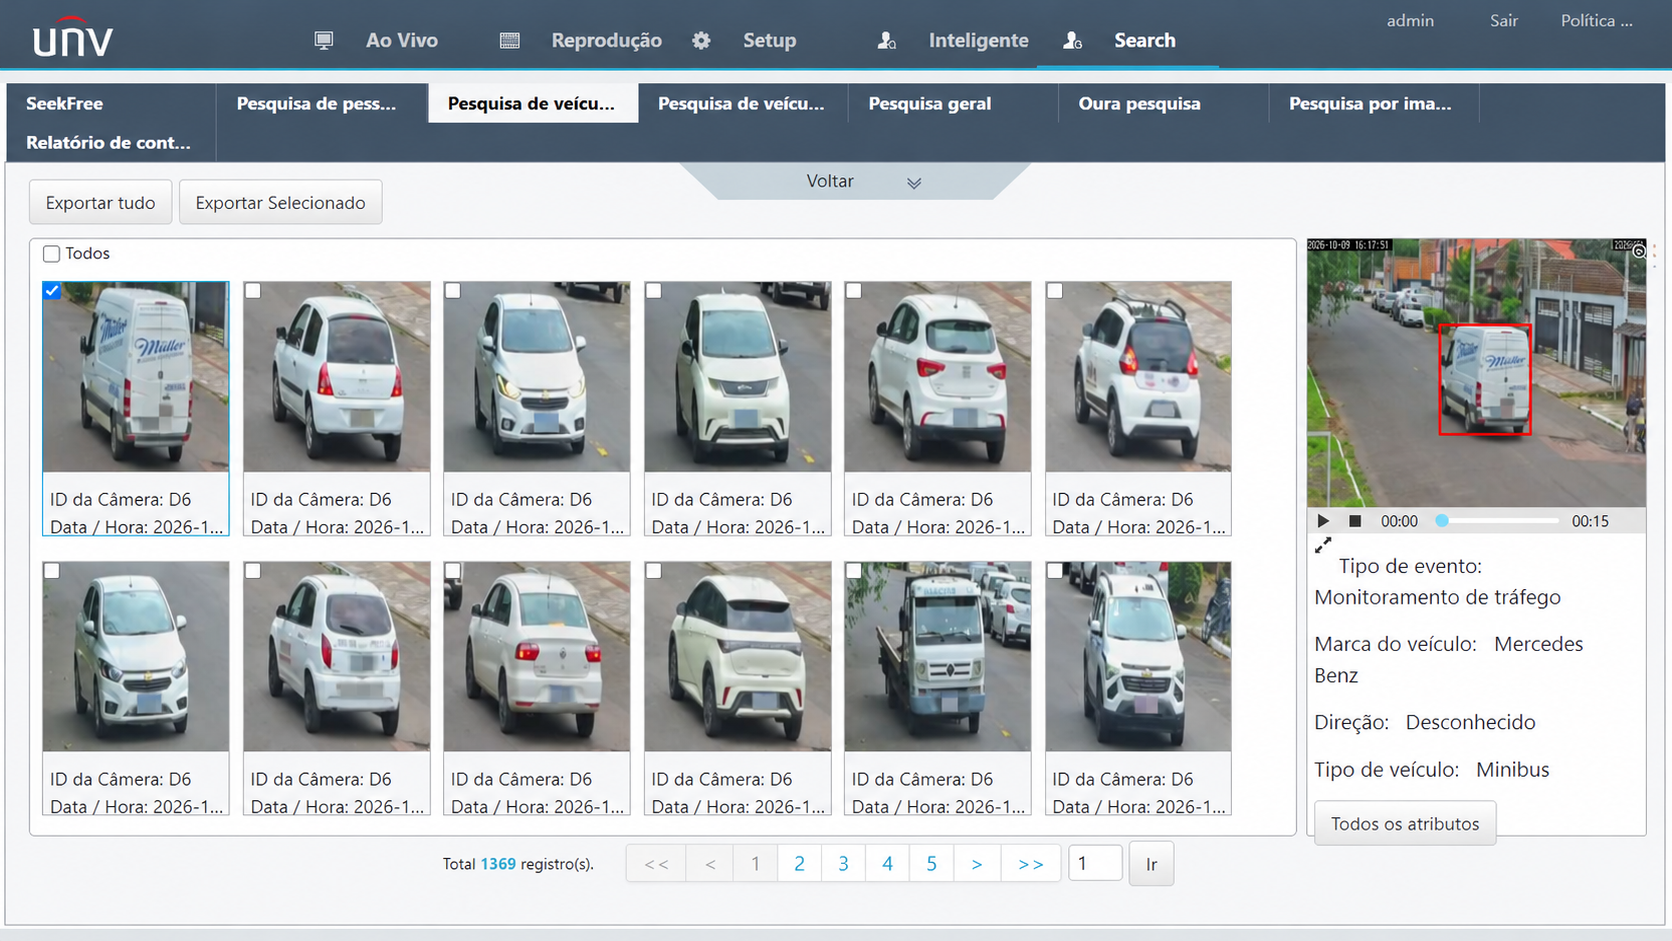The image size is (1672, 941).
Task: Click the Sair logout link
Action: coord(1503,21)
